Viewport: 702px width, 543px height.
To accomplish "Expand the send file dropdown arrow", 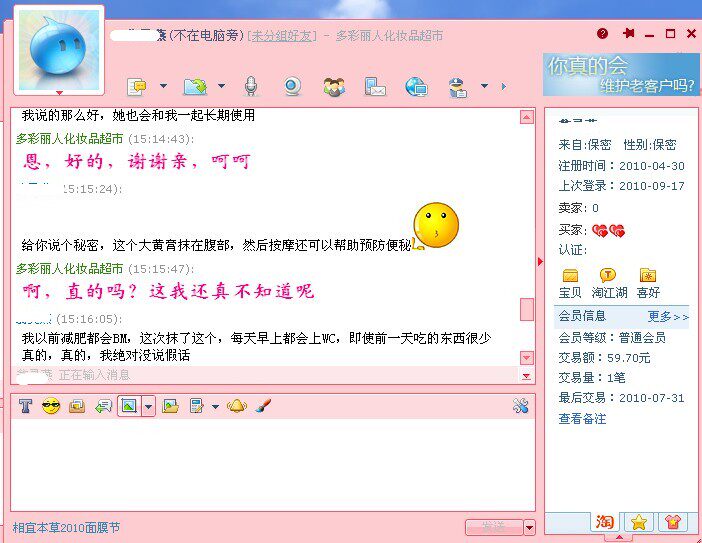I will [221, 86].
